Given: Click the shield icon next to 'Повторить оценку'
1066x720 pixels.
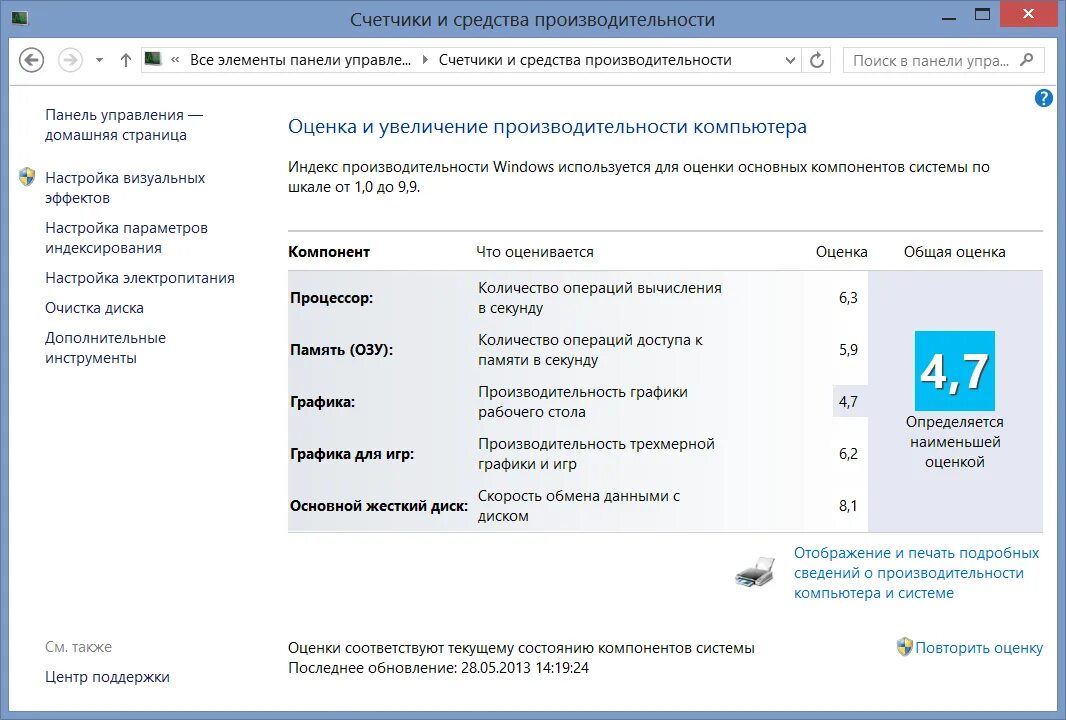Looking at the screenshot, I should 904,647.
